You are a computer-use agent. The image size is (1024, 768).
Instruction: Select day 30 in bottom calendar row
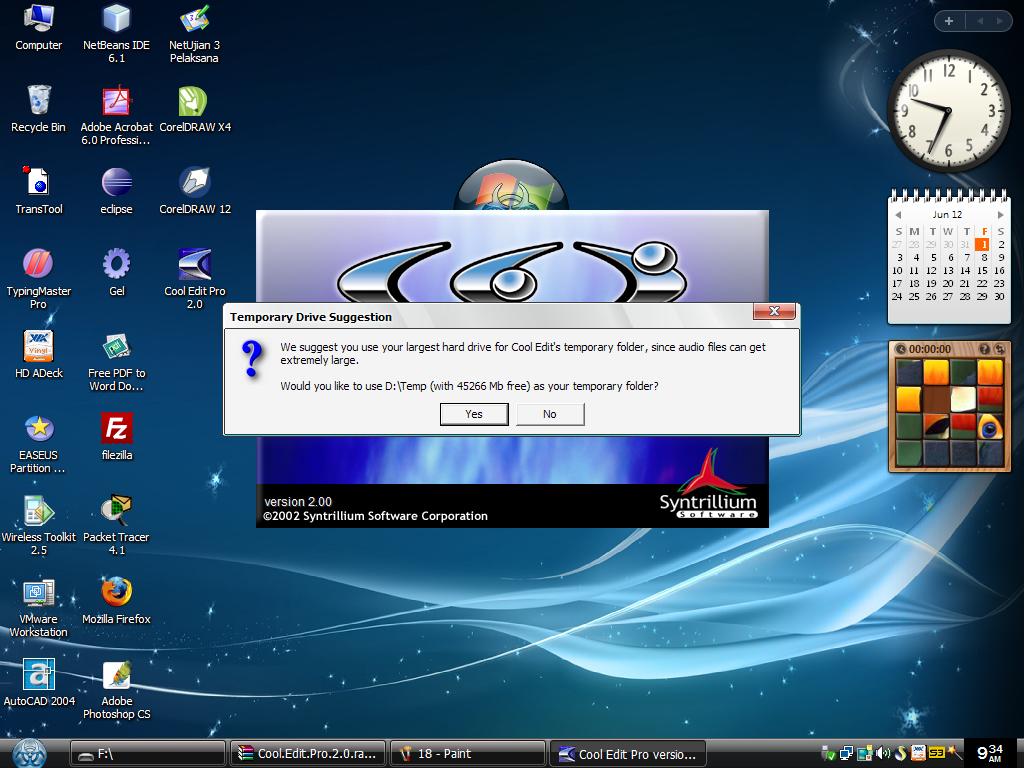click(x=999, y=296)
